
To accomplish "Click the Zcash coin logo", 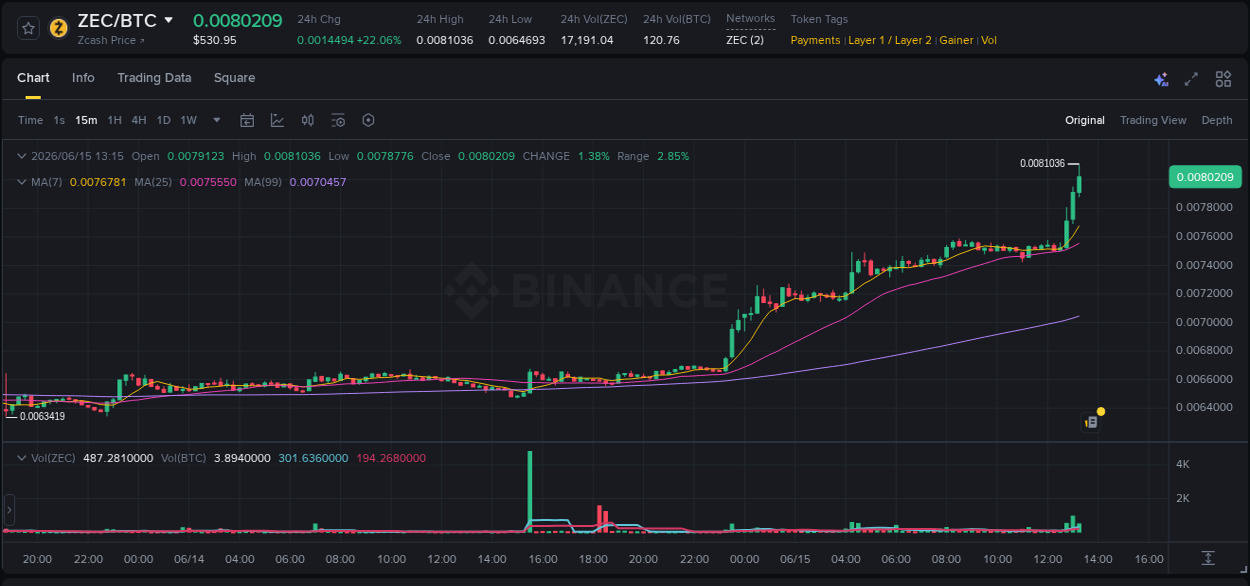I will click(58, 28).
